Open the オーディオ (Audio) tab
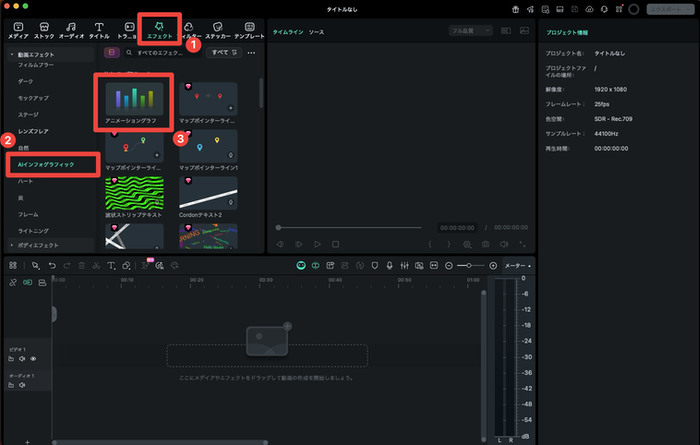This screenshot has height=445, width=700. [x=72, y=28]
